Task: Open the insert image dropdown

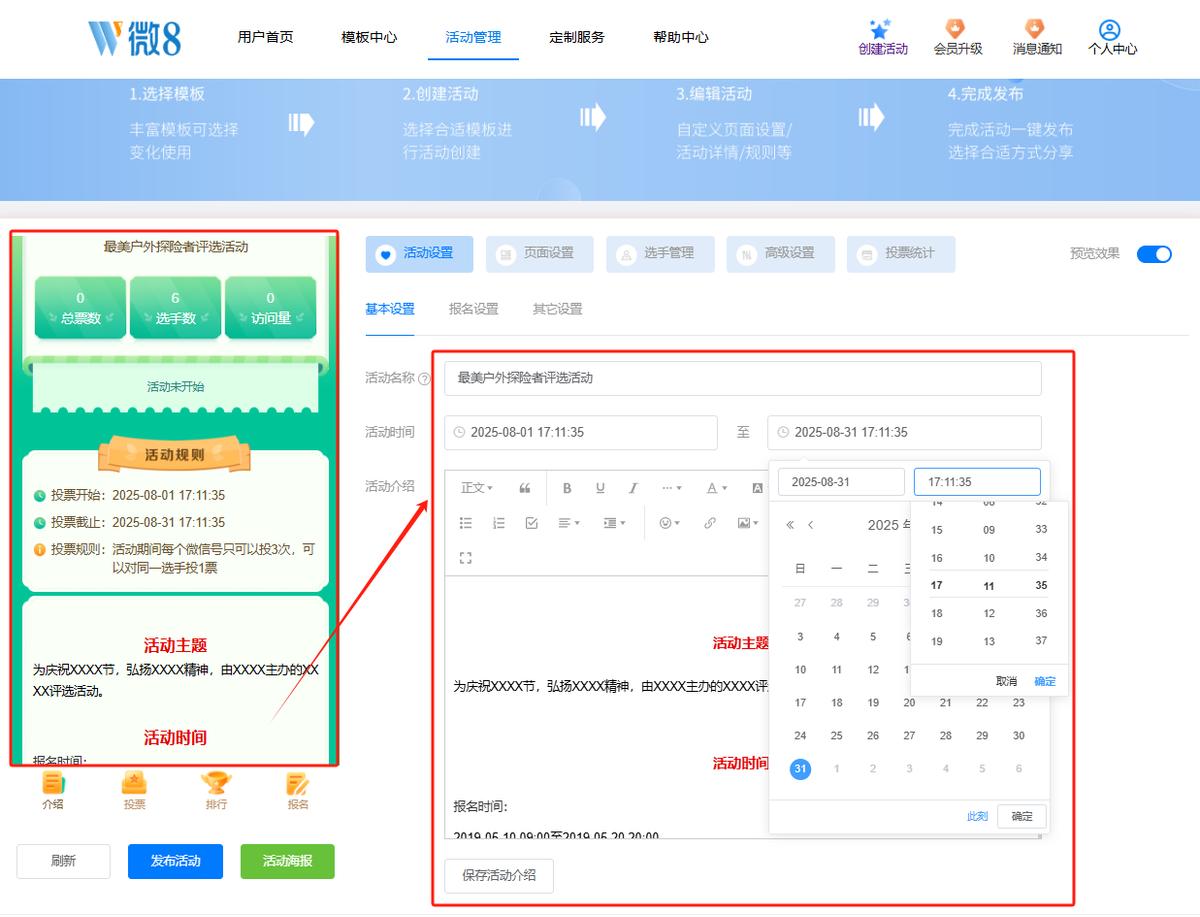Action: 747,523
